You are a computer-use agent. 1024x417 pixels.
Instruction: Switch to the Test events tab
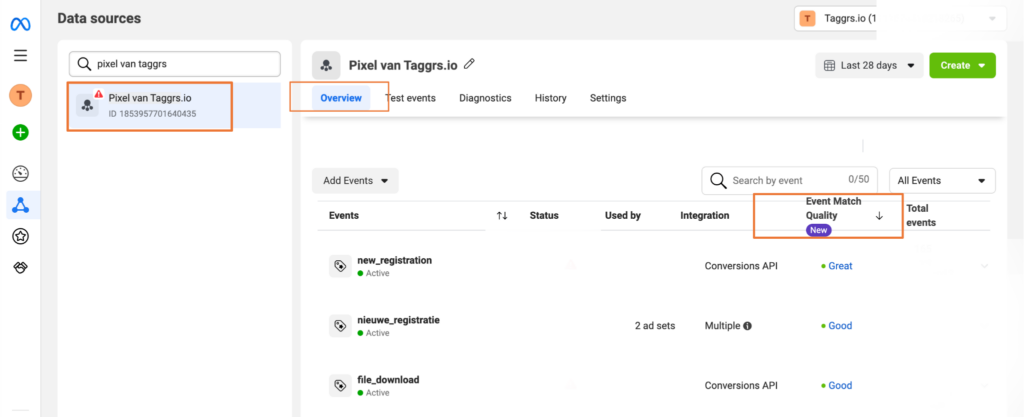[x=410, y=98]
